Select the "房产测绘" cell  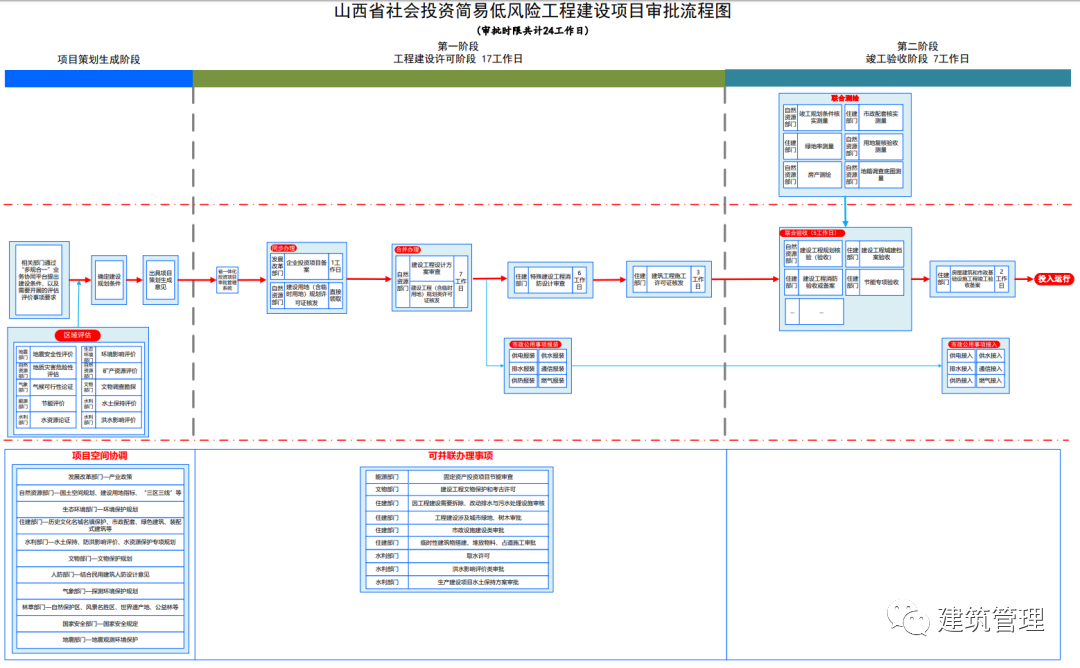(819, 175)
